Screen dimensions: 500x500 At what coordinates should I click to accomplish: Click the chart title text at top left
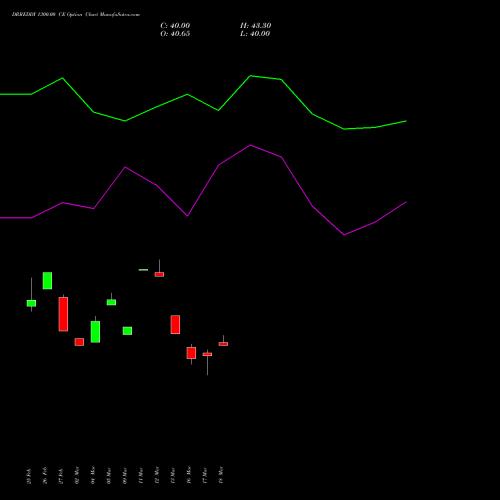[76, 15]
